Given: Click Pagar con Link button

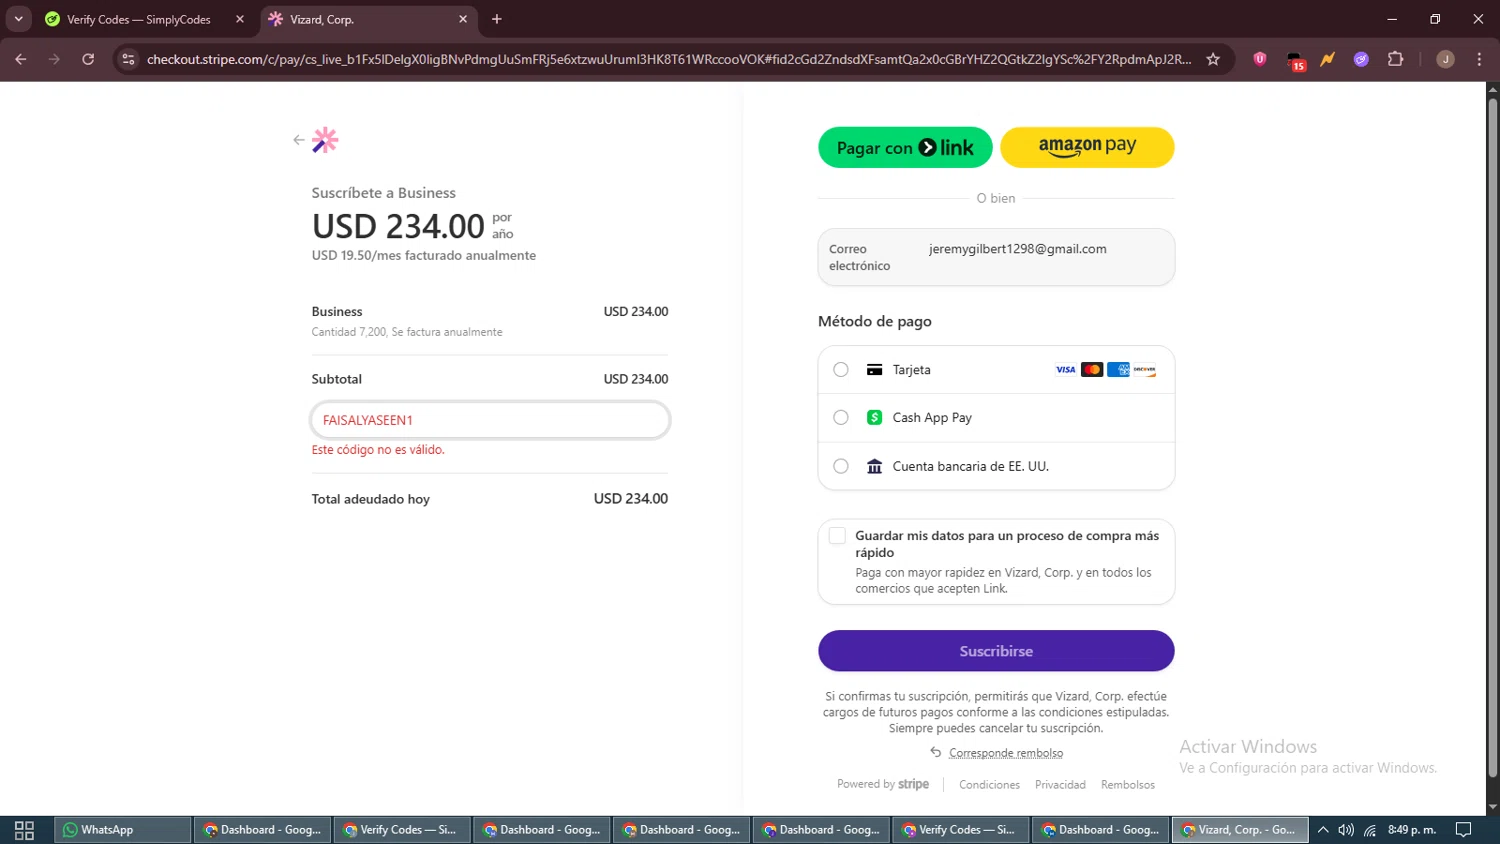Looking at the screenshot, I should [x=905, y=147].
